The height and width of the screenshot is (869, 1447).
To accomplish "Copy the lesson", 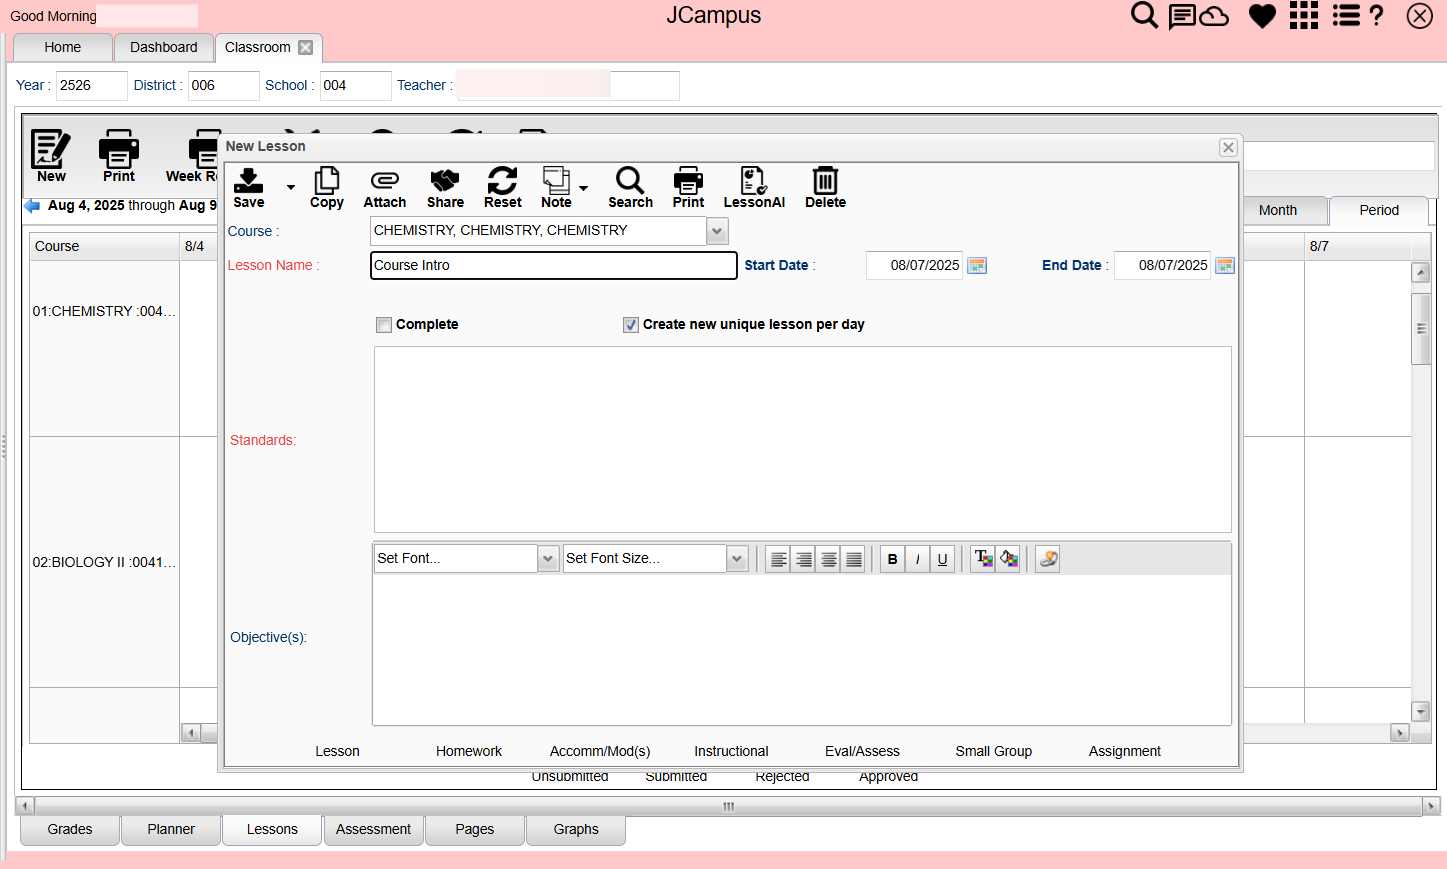I will 326,188.
